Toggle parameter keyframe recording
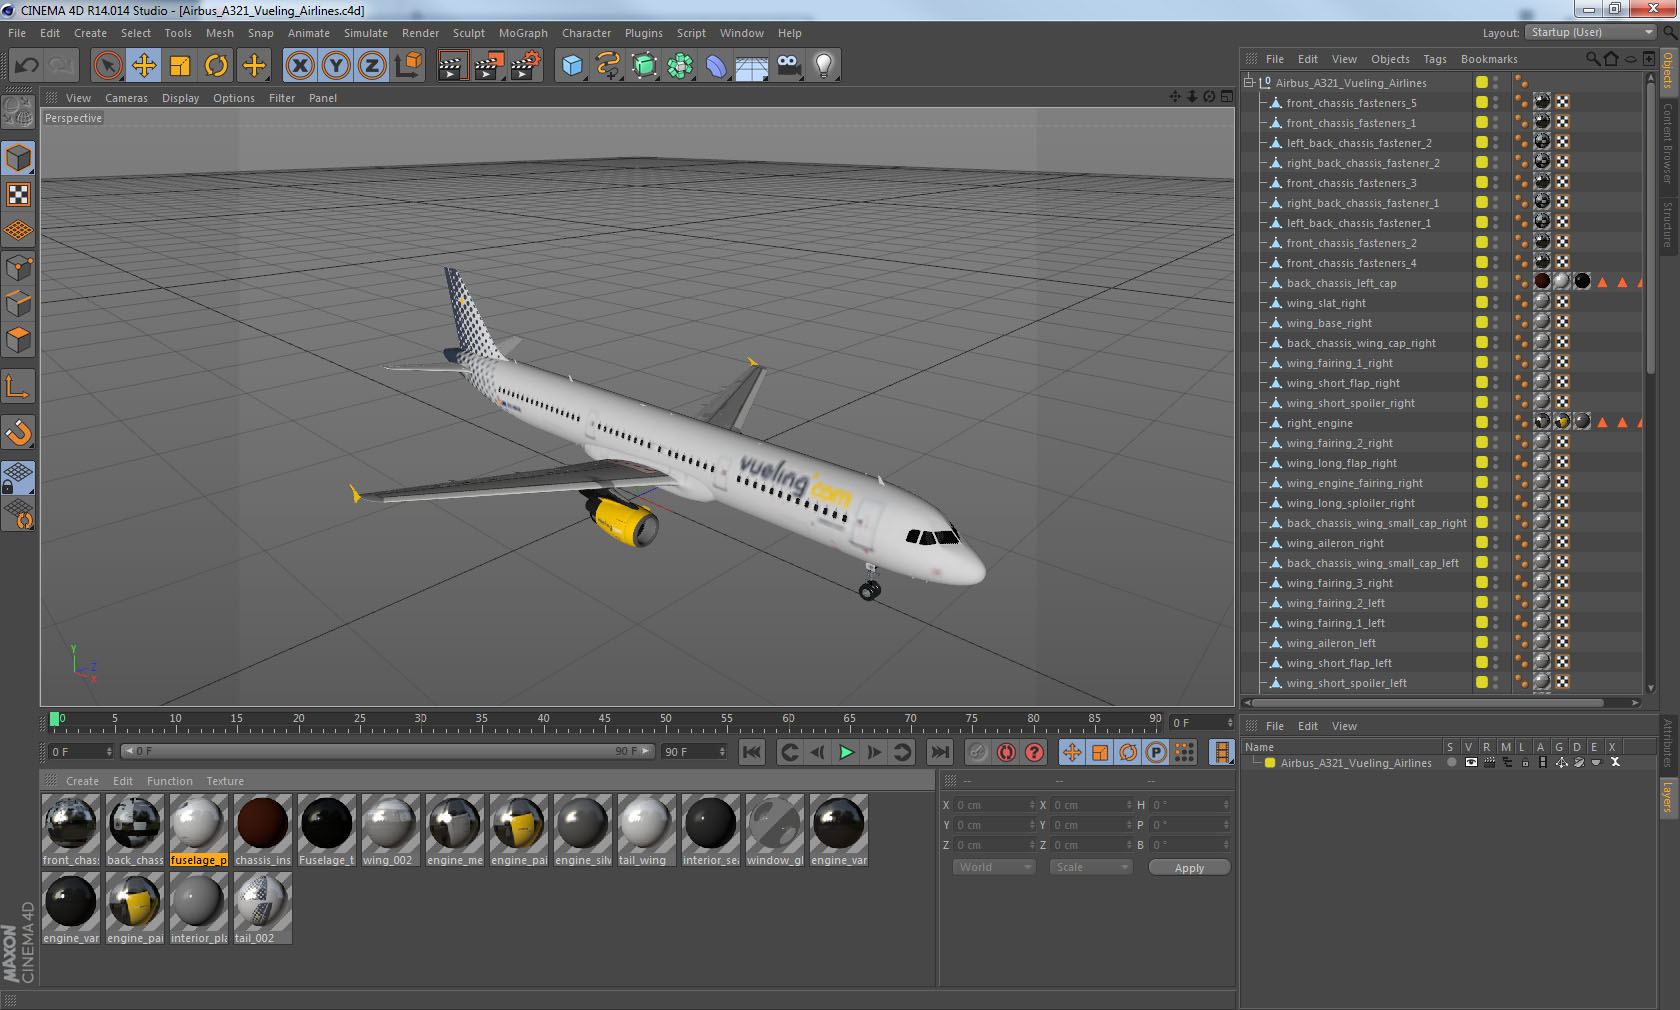The image size is (1680, 1010). (x=1156, y=752)
